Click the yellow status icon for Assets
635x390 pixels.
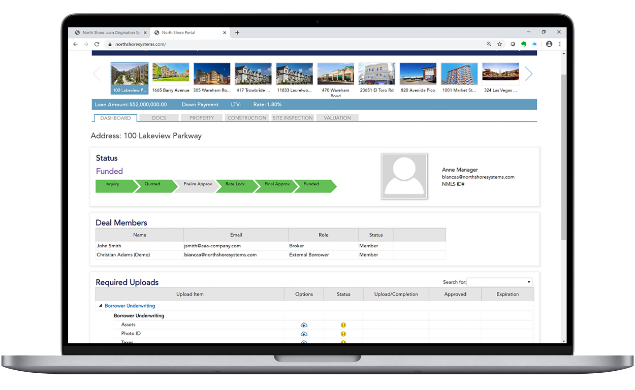(343, 325)
